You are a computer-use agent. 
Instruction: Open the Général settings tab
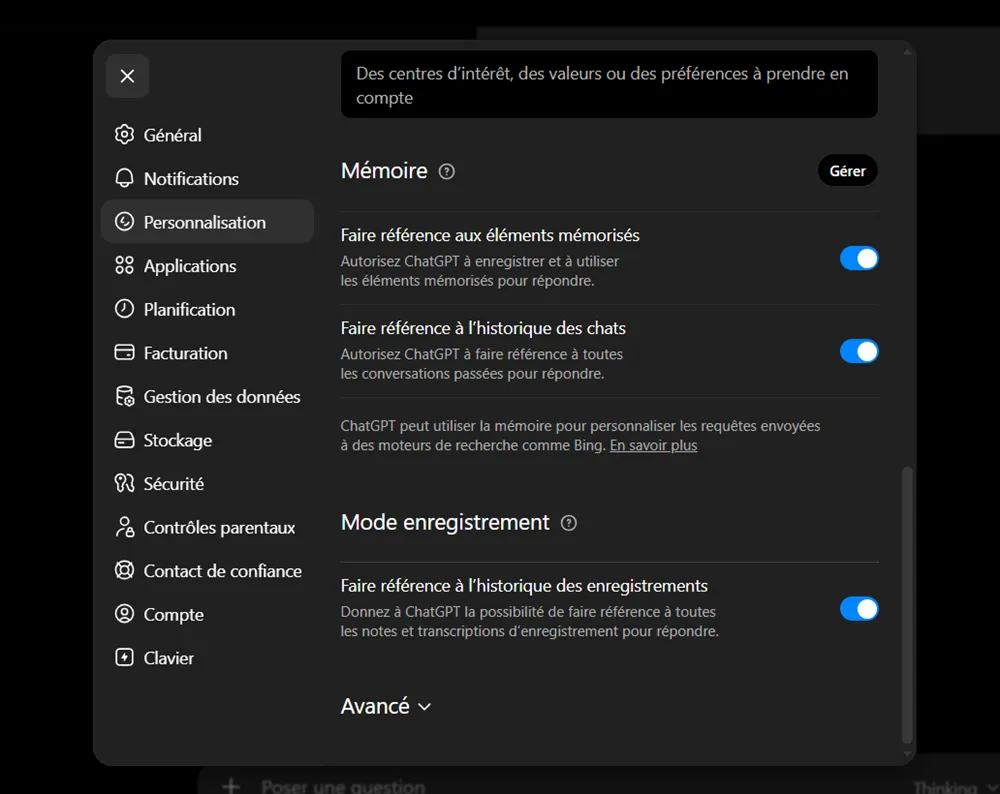tap(207, 135)
